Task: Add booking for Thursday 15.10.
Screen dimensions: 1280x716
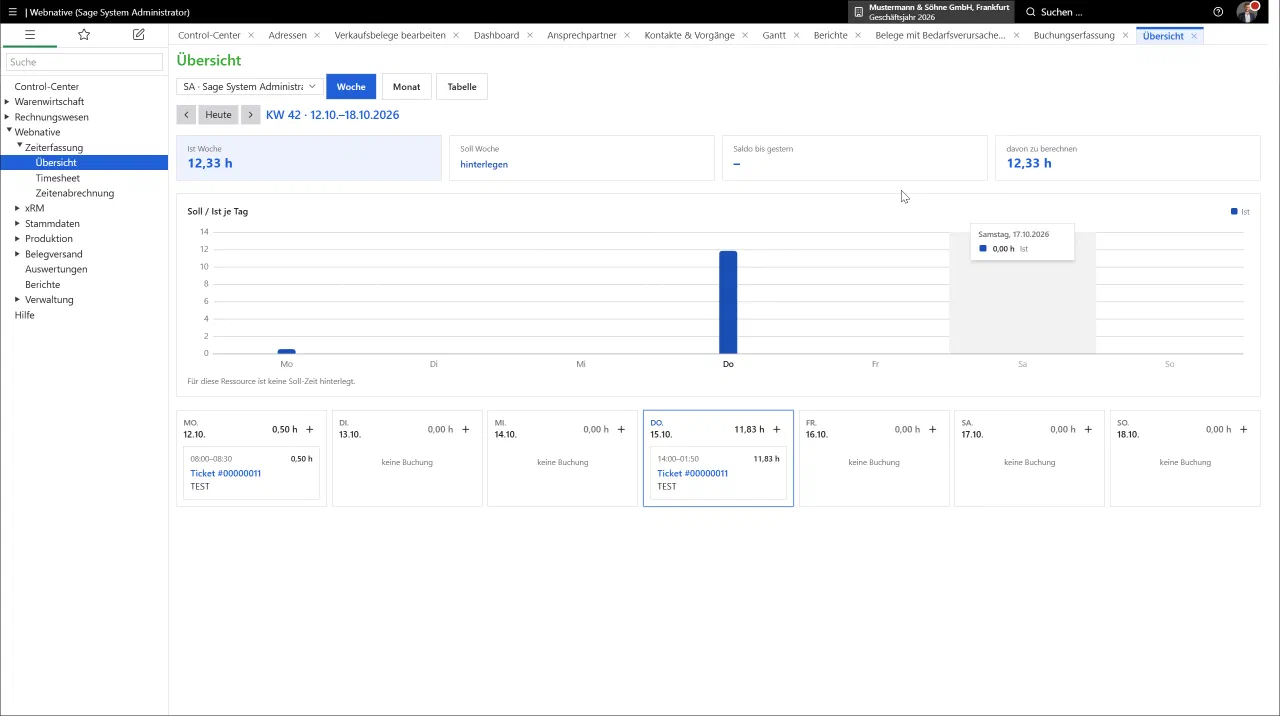Action: coord(777,429)
